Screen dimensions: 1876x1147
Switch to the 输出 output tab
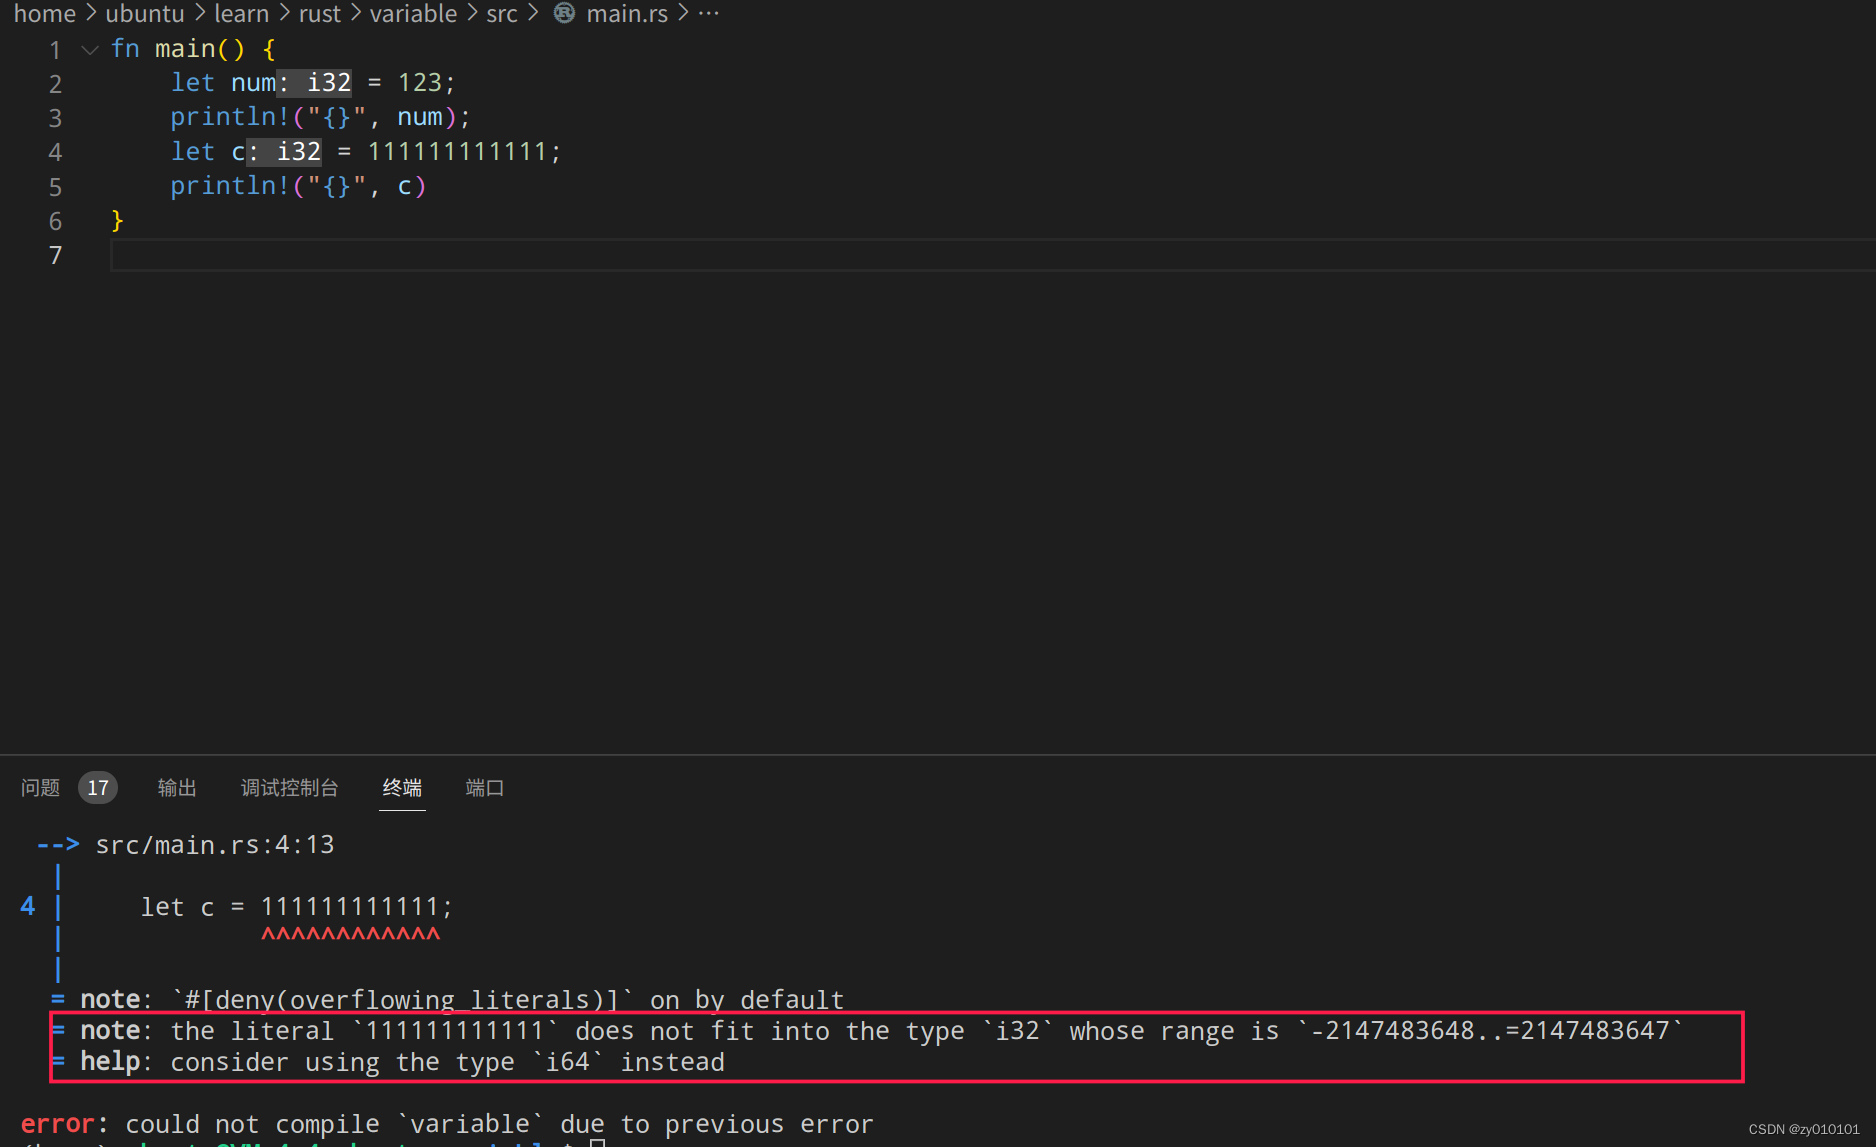click(177, 788)
